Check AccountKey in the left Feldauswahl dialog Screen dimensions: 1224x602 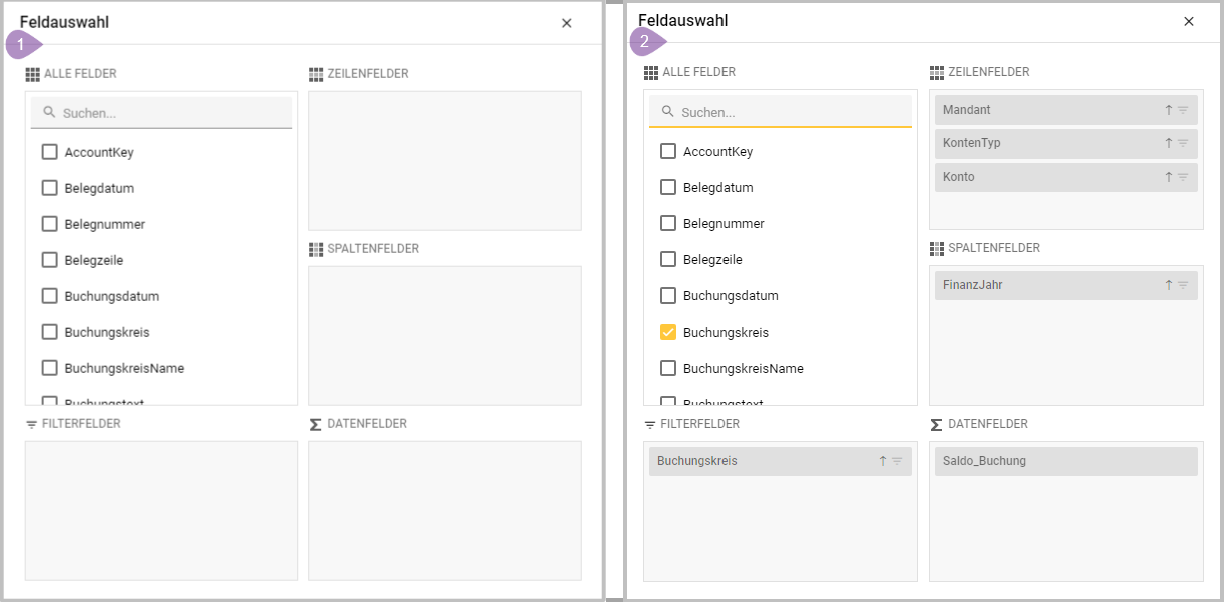pos(49,152)
